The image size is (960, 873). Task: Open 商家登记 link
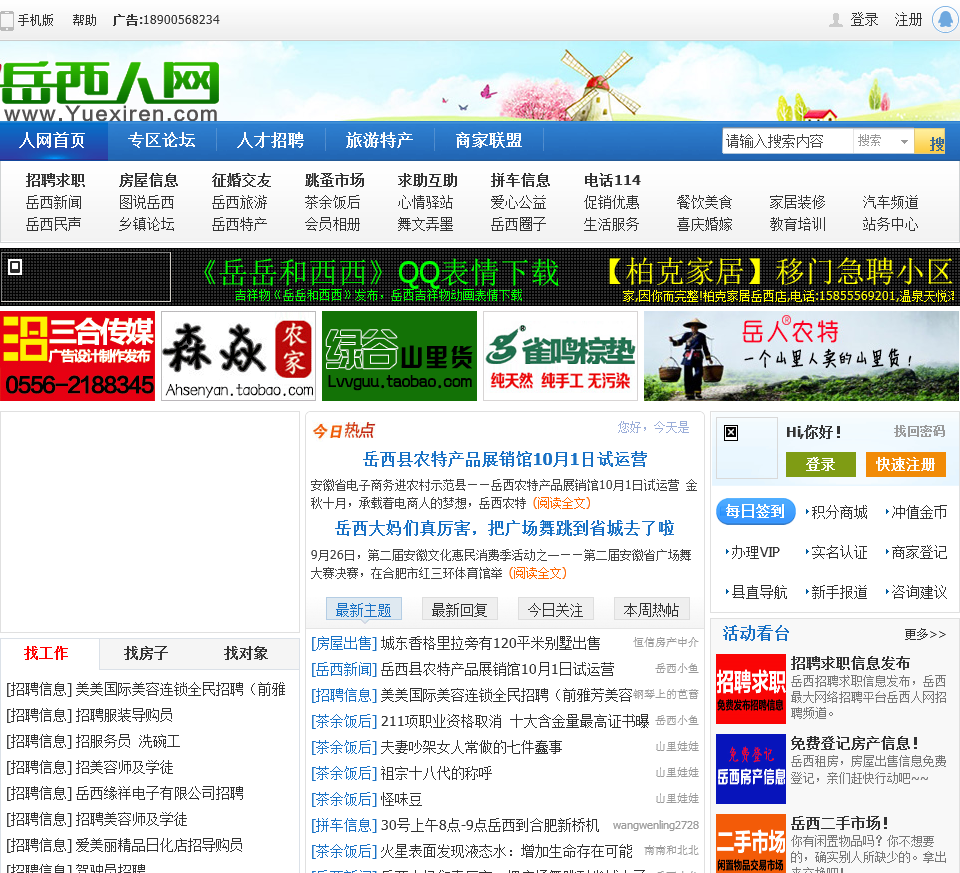pos(920,553)
